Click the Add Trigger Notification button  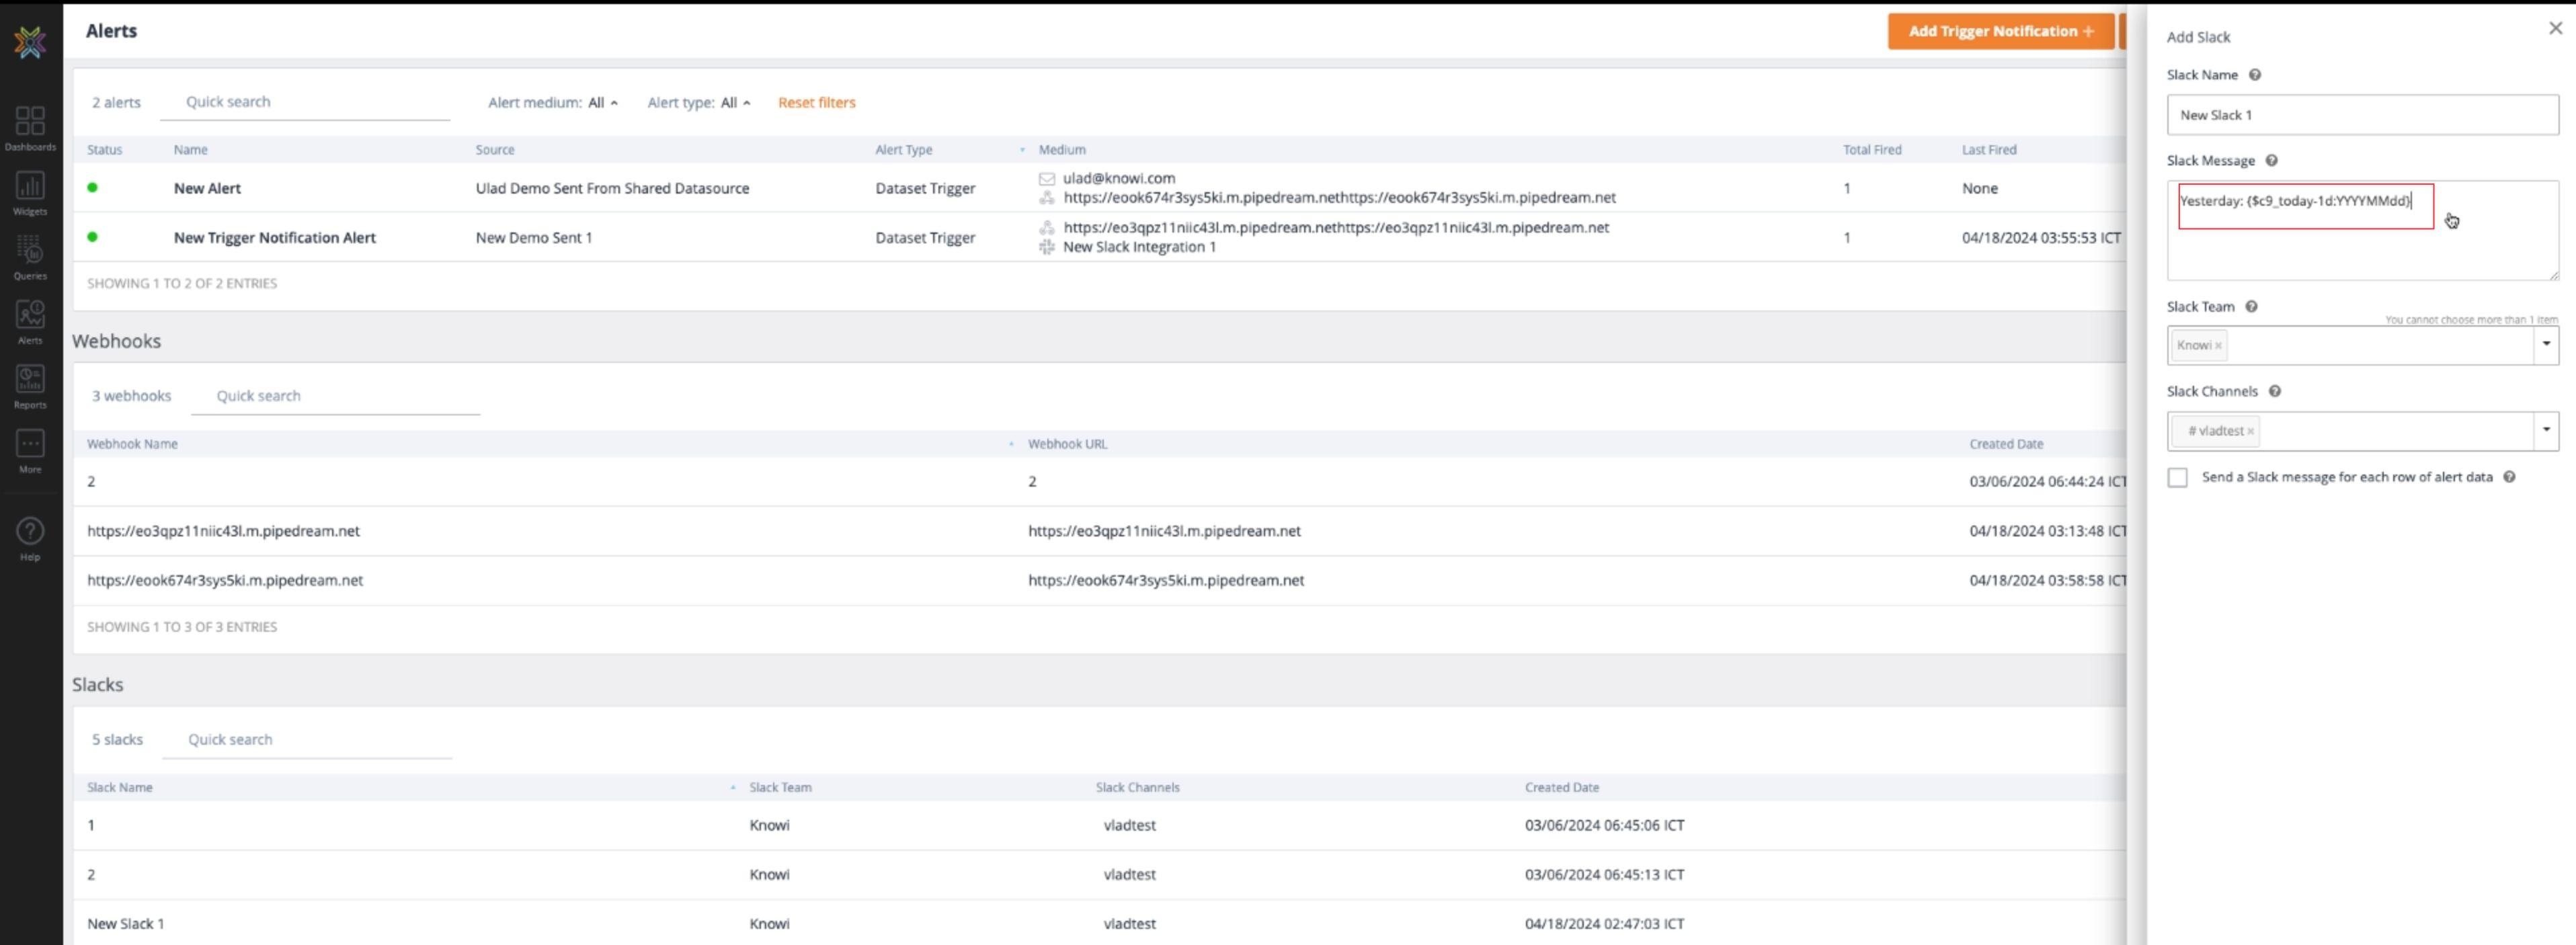click(x=1999, y=31)
